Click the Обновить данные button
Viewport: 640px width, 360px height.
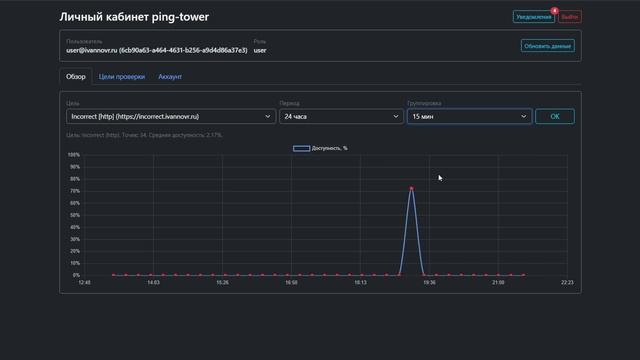(x=547, y=46)
